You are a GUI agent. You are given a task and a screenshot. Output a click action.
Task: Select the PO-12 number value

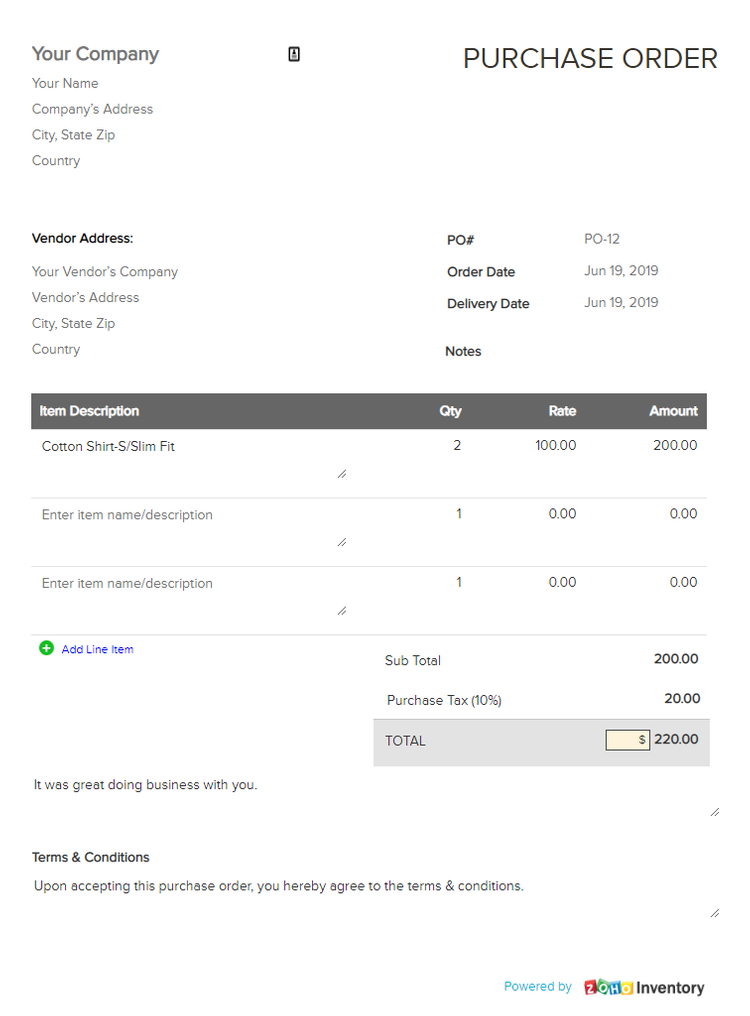coord(601,239)
